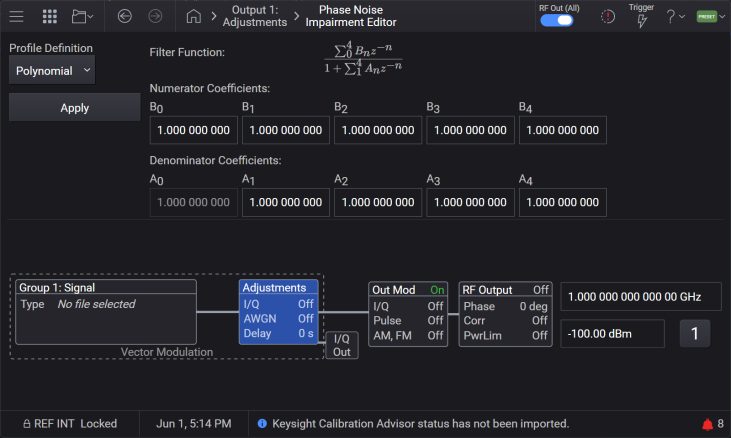Screen dimensions: 731x438
Task: Open the green Preset dropdown arrow
Action: (x=722, y=17)
